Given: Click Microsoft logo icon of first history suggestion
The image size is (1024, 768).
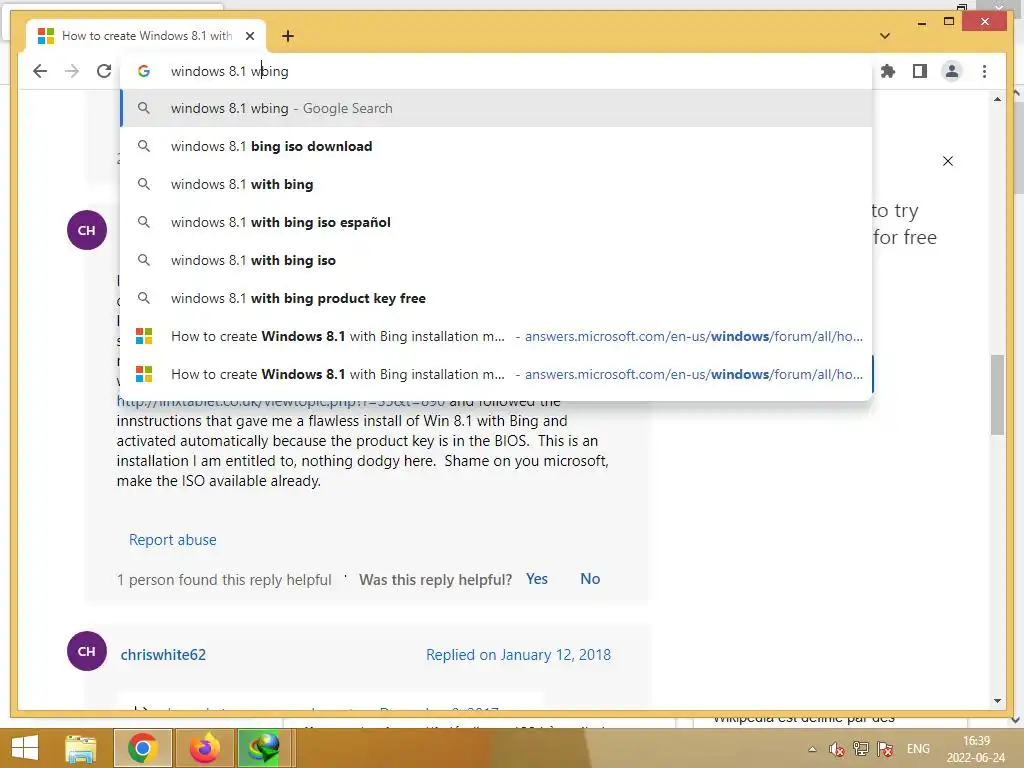Looking at the screenshot, I should (x=144, y=336).
